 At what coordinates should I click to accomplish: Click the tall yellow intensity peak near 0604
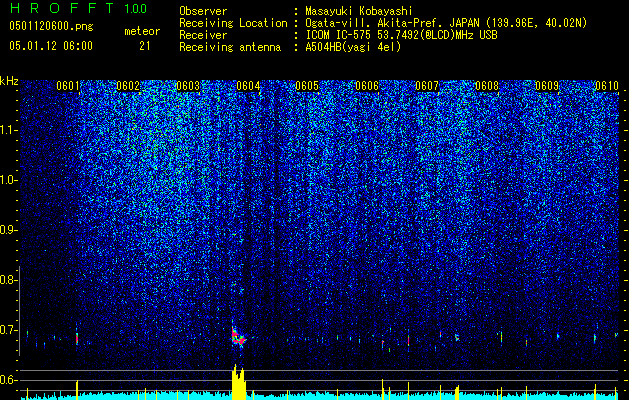coord(238,382)
